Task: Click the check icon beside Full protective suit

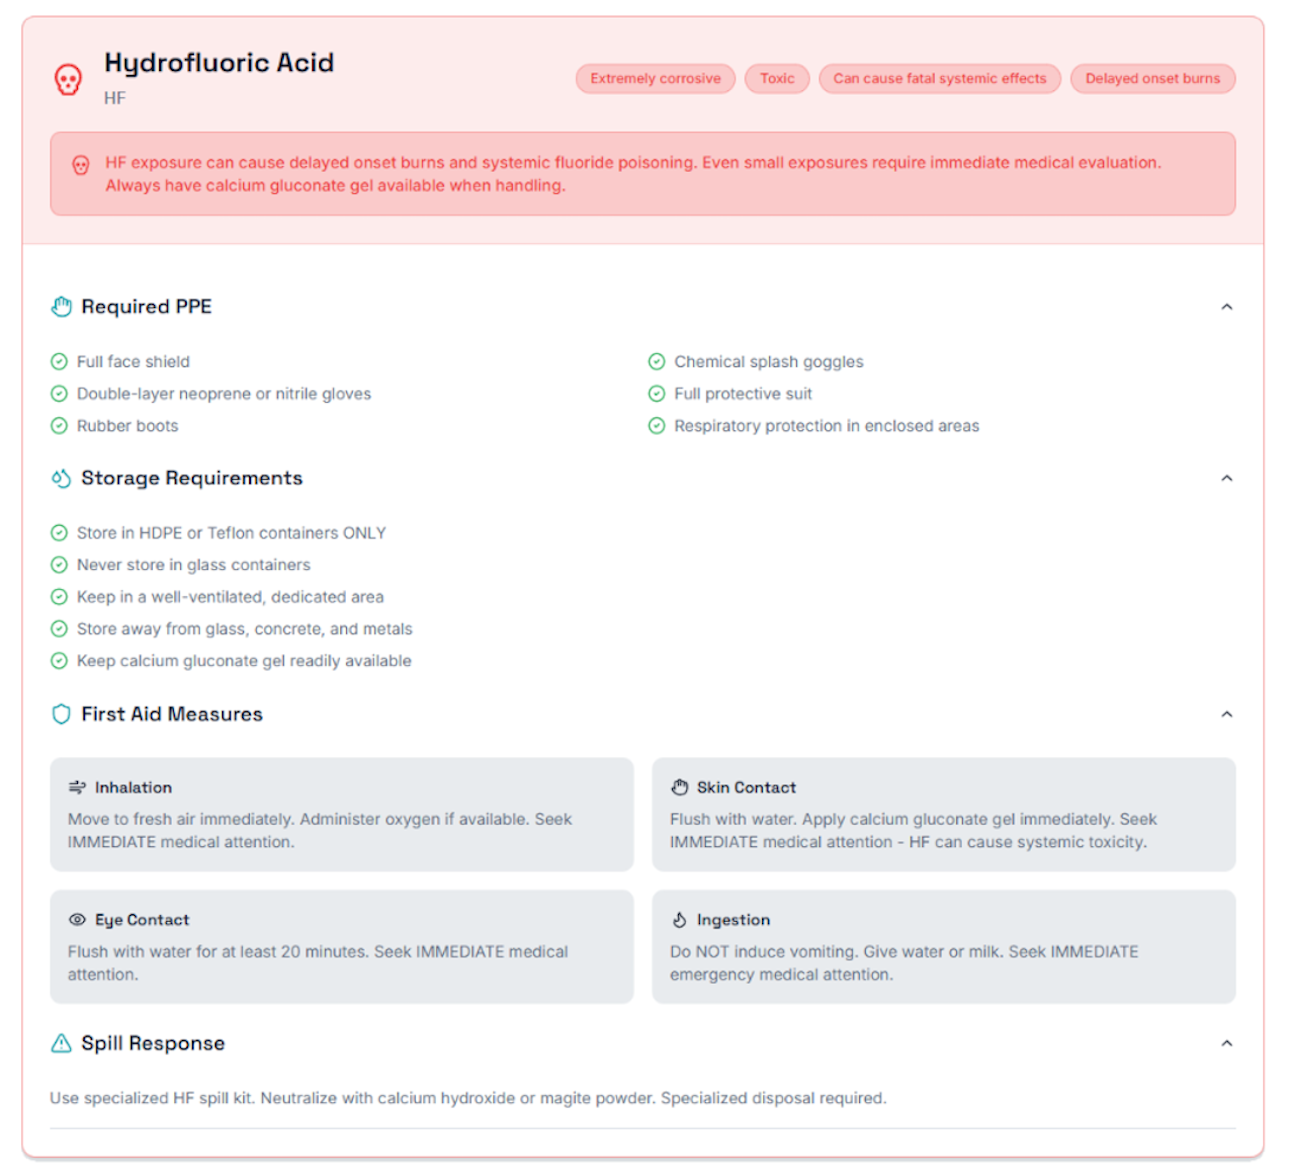Action: [657, 394]
